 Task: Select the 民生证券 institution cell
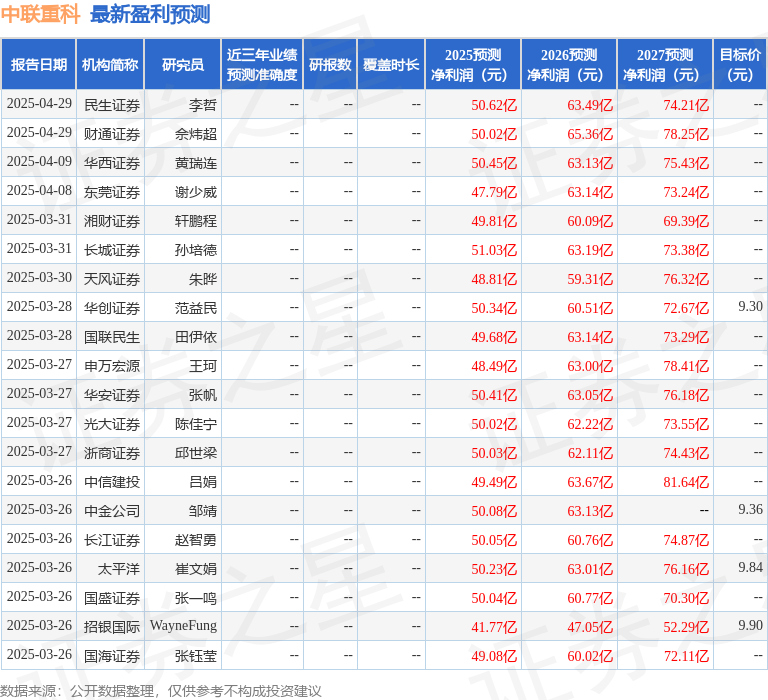point(112,104)
